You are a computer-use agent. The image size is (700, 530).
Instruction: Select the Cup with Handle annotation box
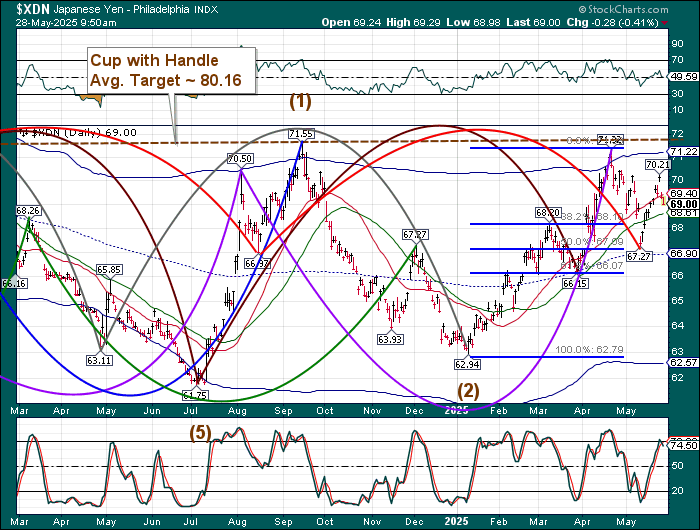pyautogui.click(x=168, y=69)
